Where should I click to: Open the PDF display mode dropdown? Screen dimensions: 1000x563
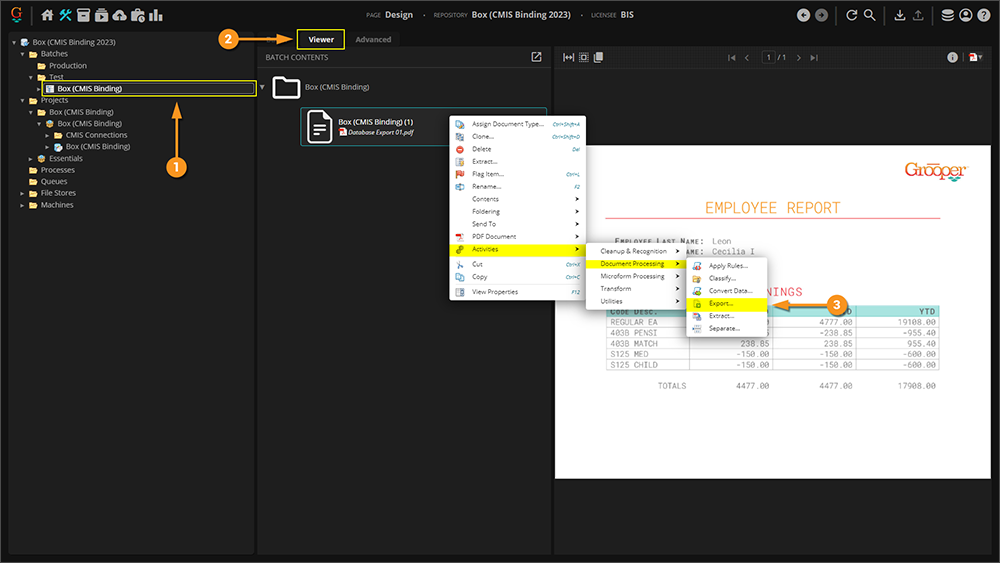[974, 58]
